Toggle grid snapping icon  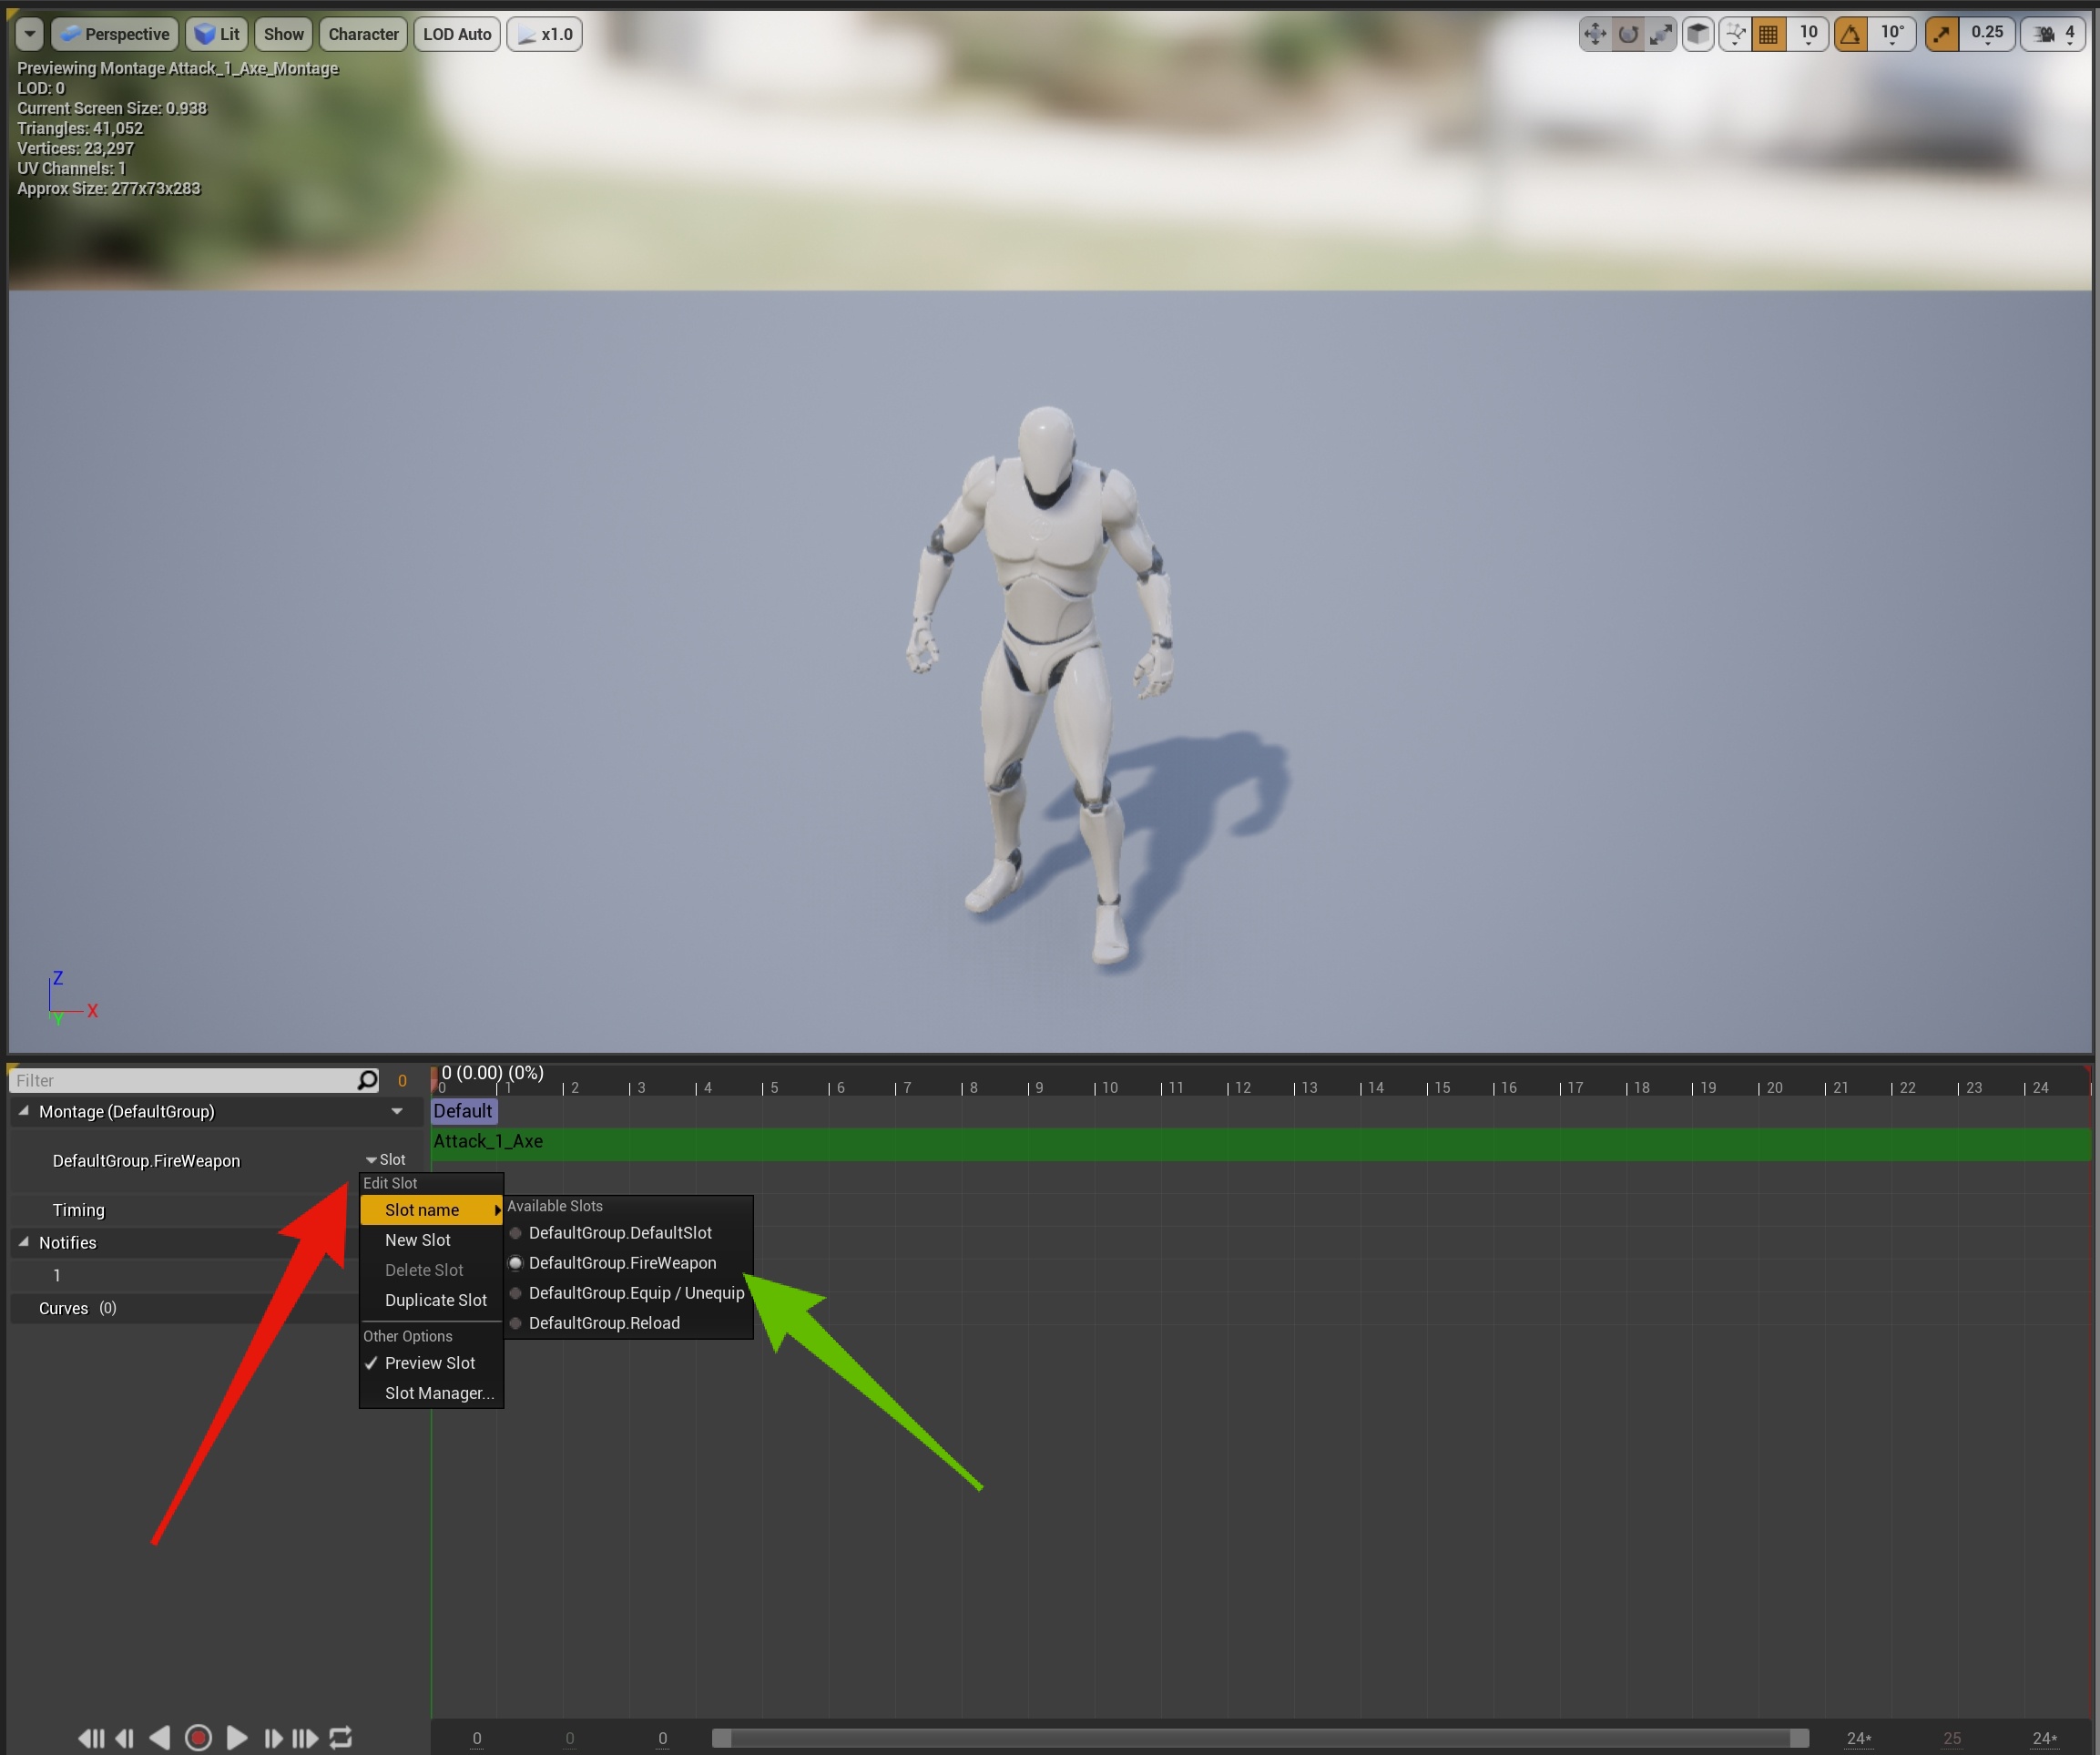point(1768,34)
